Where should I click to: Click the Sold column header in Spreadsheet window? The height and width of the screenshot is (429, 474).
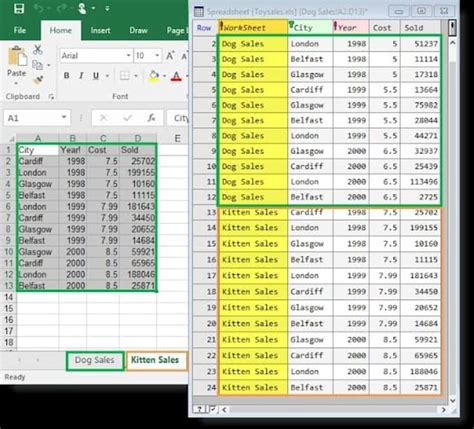[420, 28]
